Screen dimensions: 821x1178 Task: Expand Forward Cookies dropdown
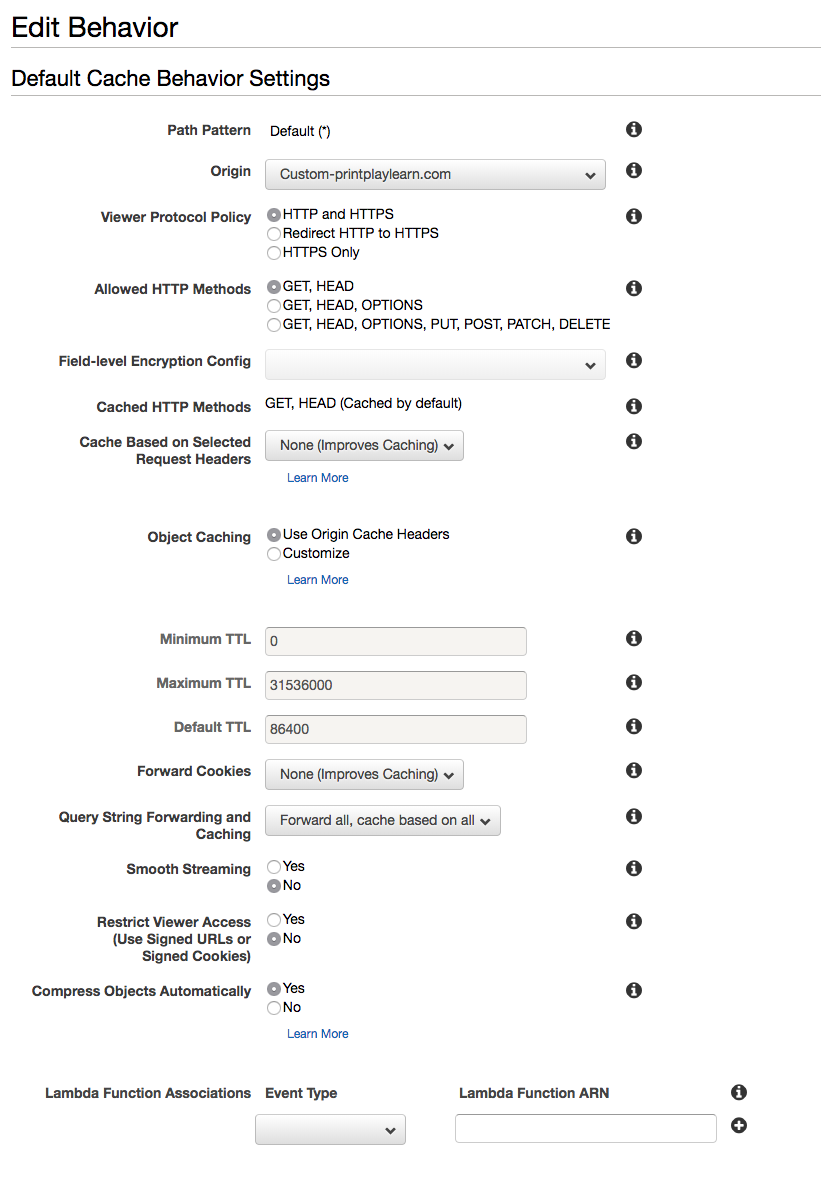tap(364, 774)
